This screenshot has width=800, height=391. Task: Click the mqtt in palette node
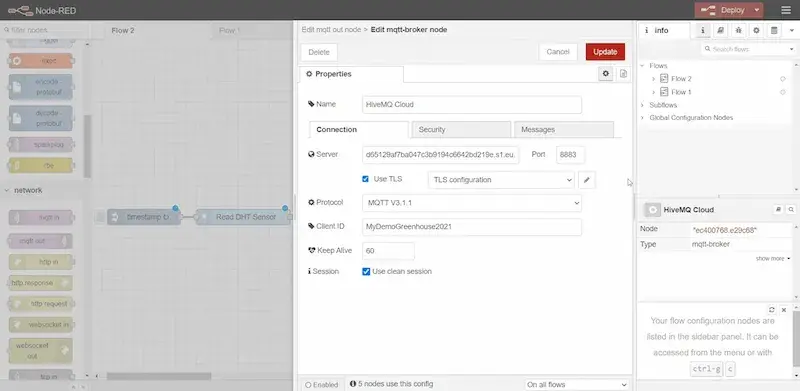tap(41, 217)
